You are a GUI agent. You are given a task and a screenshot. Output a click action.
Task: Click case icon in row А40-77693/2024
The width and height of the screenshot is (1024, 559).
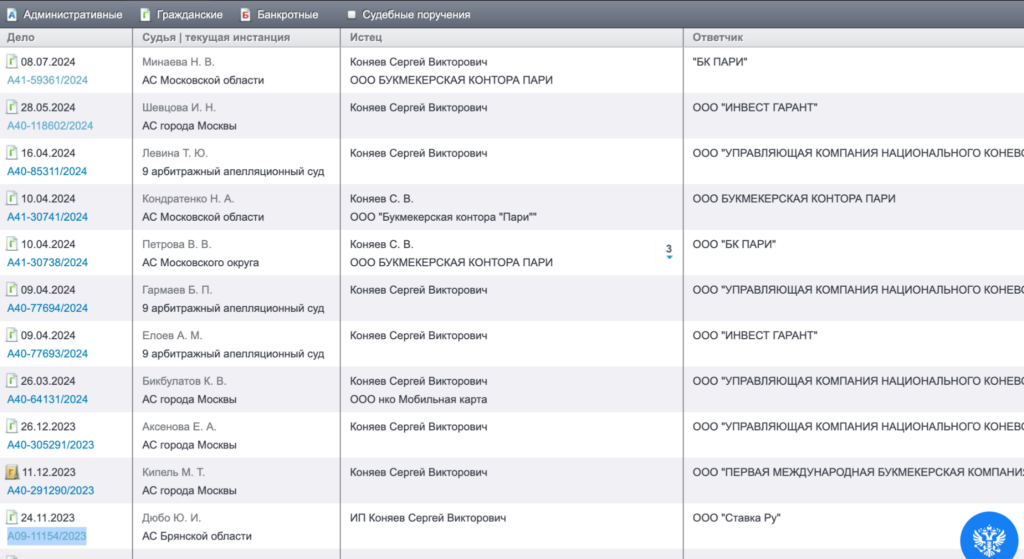pos(12,335)
